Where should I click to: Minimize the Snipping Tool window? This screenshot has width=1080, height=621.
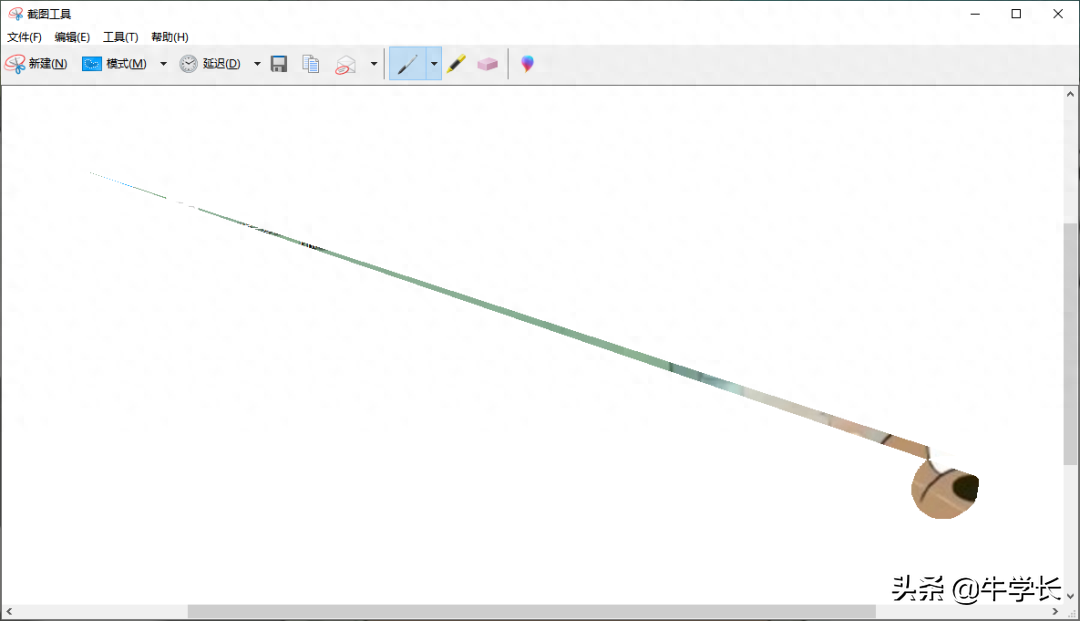coord(975,14)
